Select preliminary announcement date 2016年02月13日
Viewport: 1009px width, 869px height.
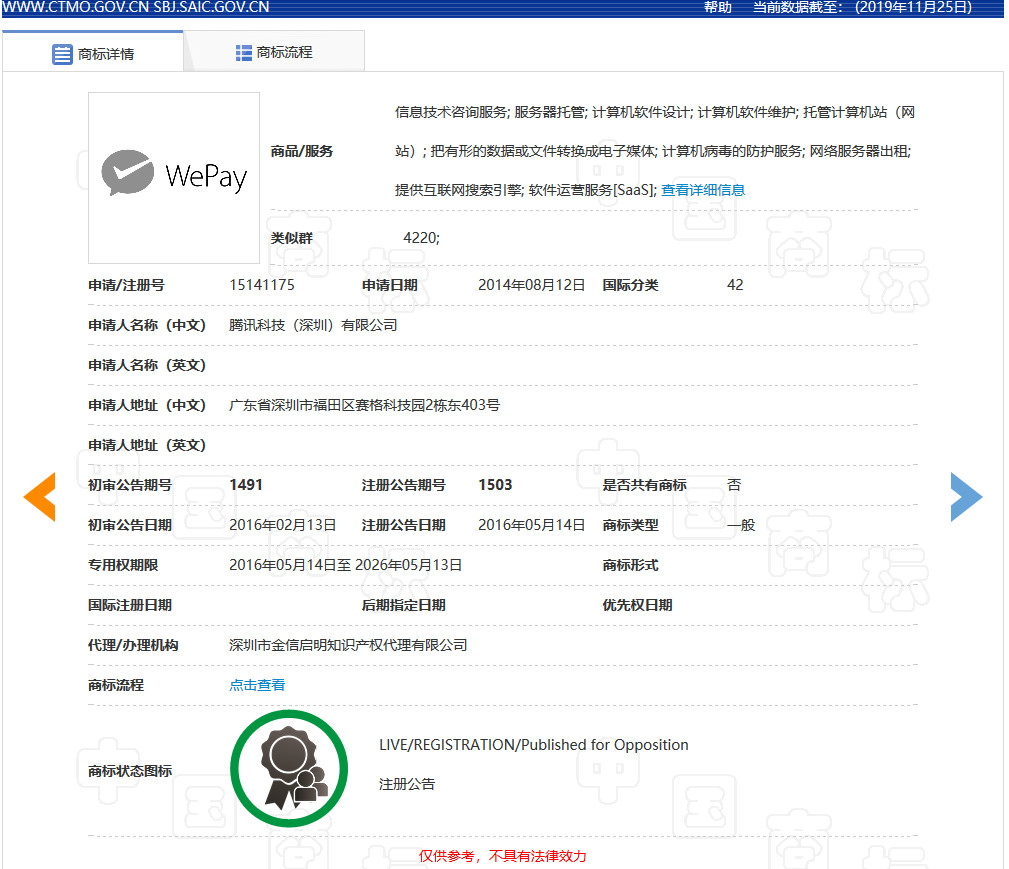coord(282,525)
